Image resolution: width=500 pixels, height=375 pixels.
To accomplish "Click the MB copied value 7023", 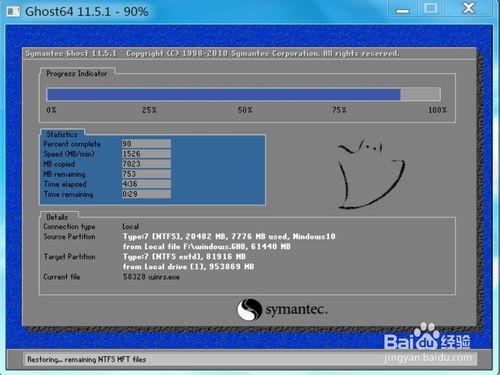I will 146,164.
